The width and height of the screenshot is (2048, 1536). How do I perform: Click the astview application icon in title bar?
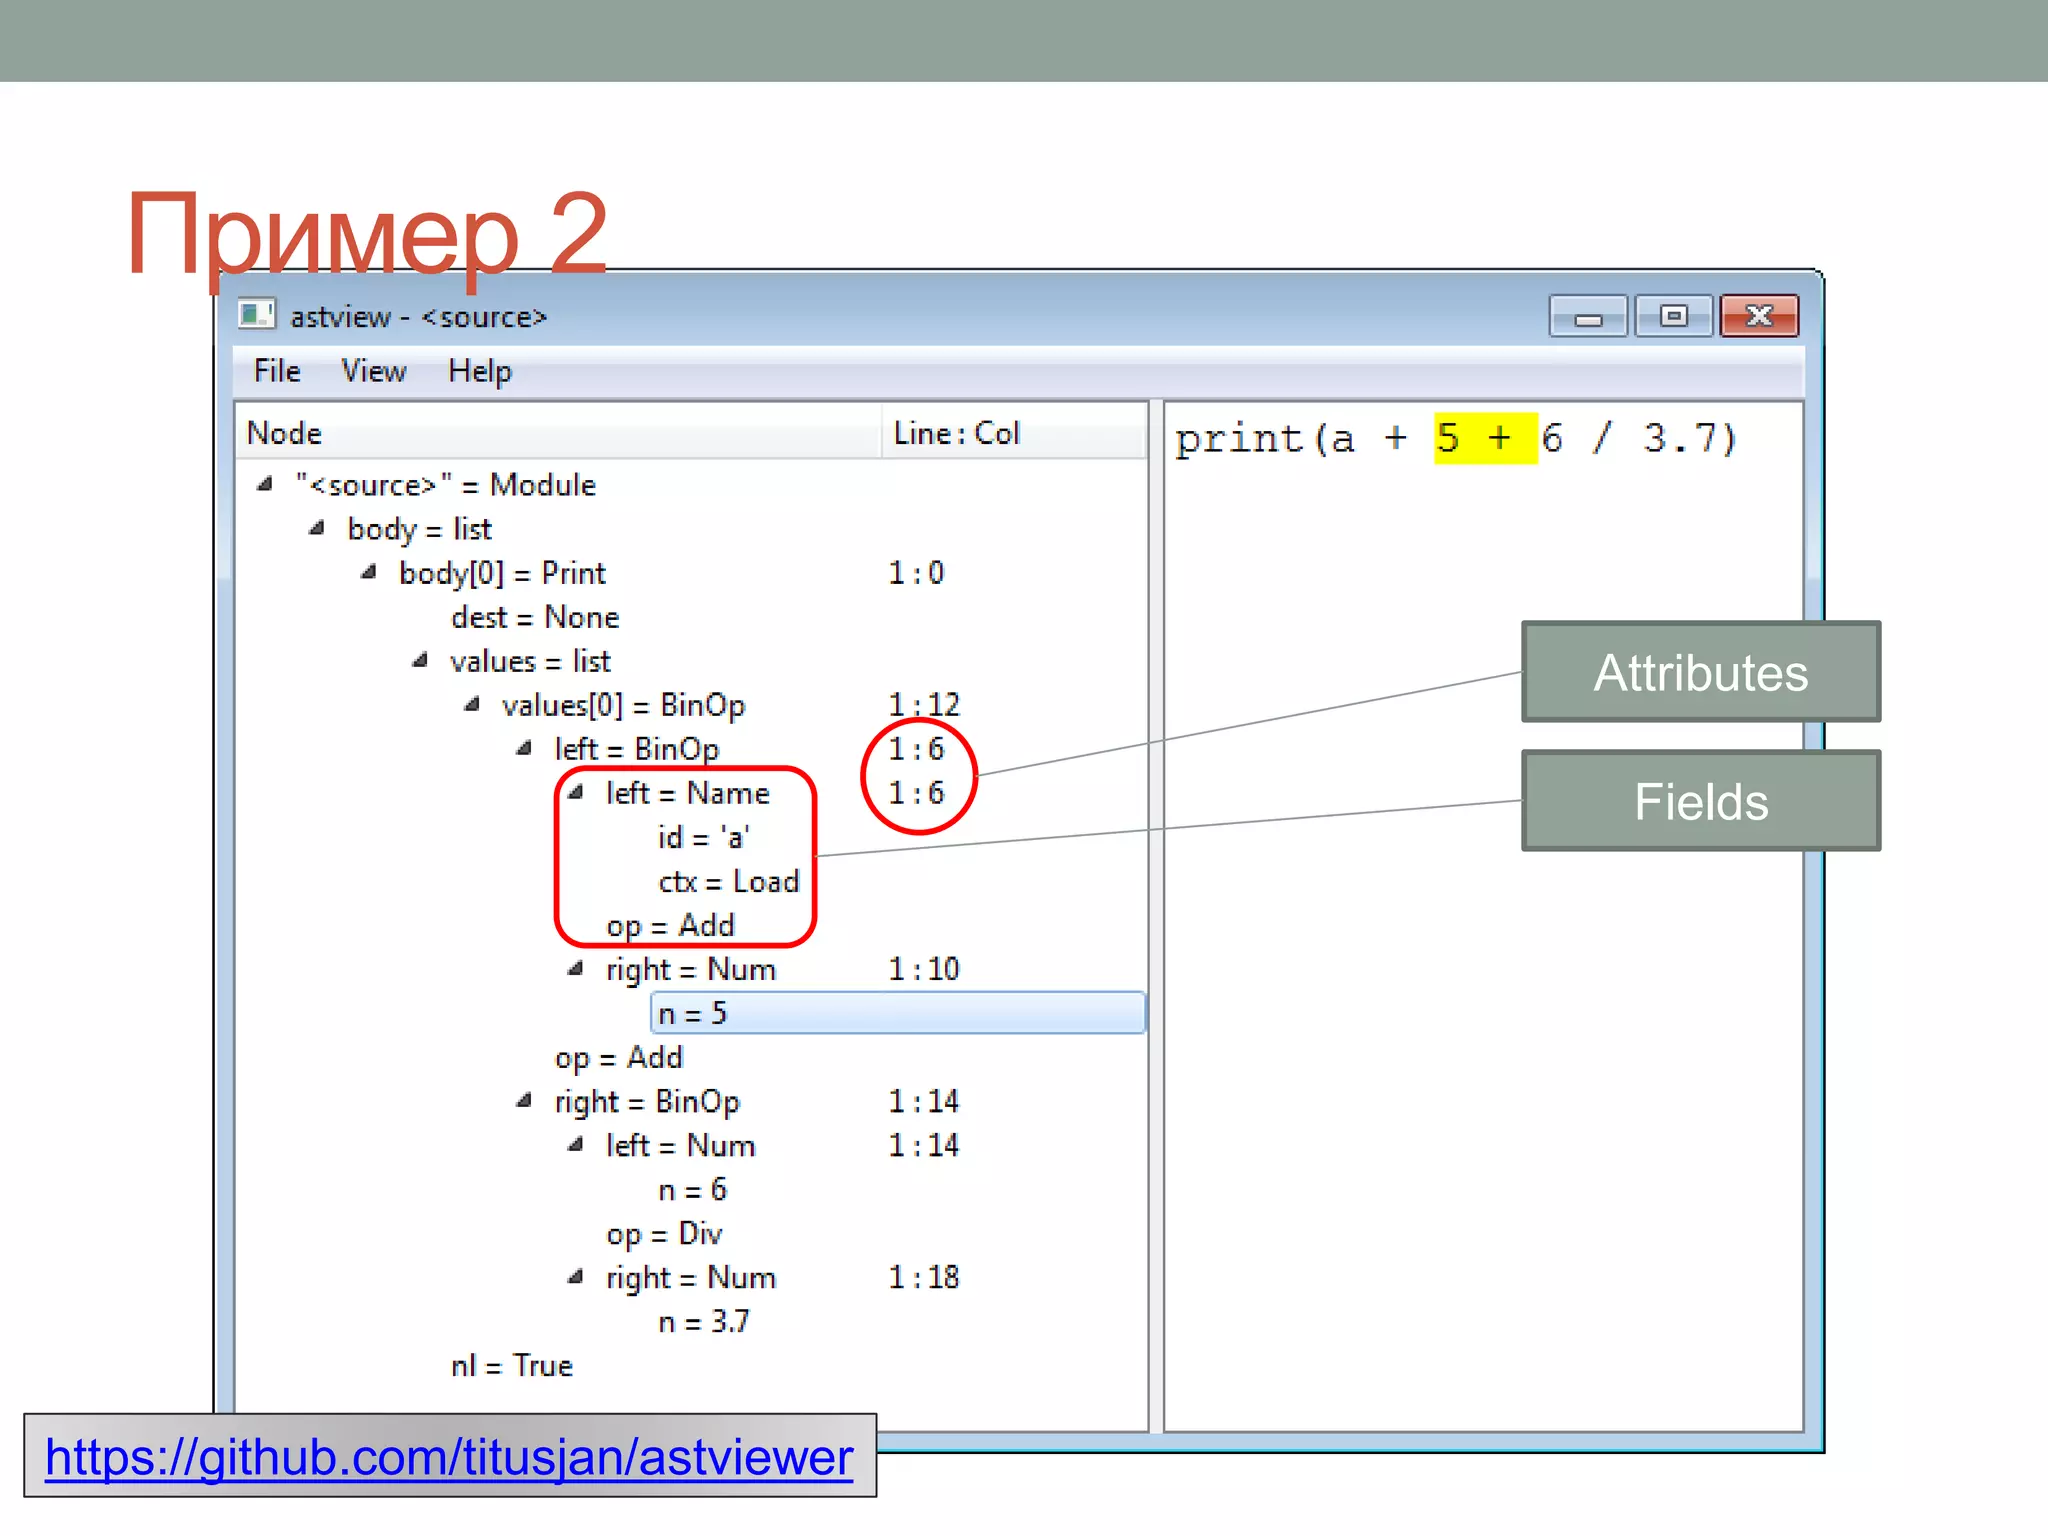tap(256, 315)
